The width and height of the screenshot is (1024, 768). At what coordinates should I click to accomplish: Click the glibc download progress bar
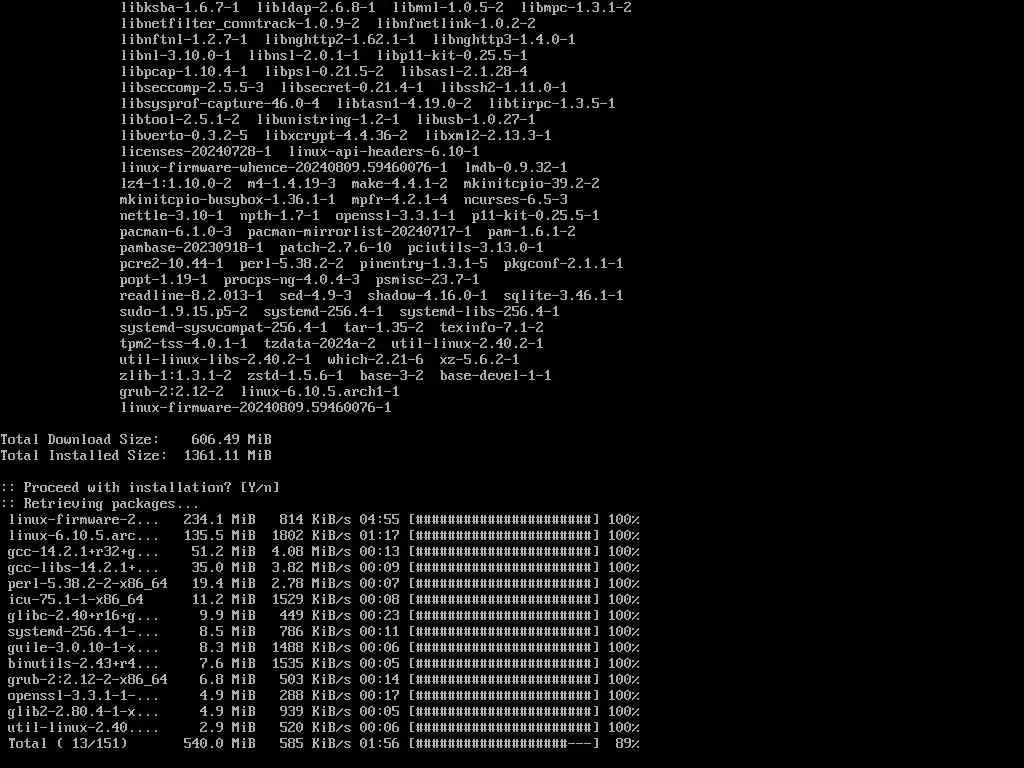tap(504, 616)
